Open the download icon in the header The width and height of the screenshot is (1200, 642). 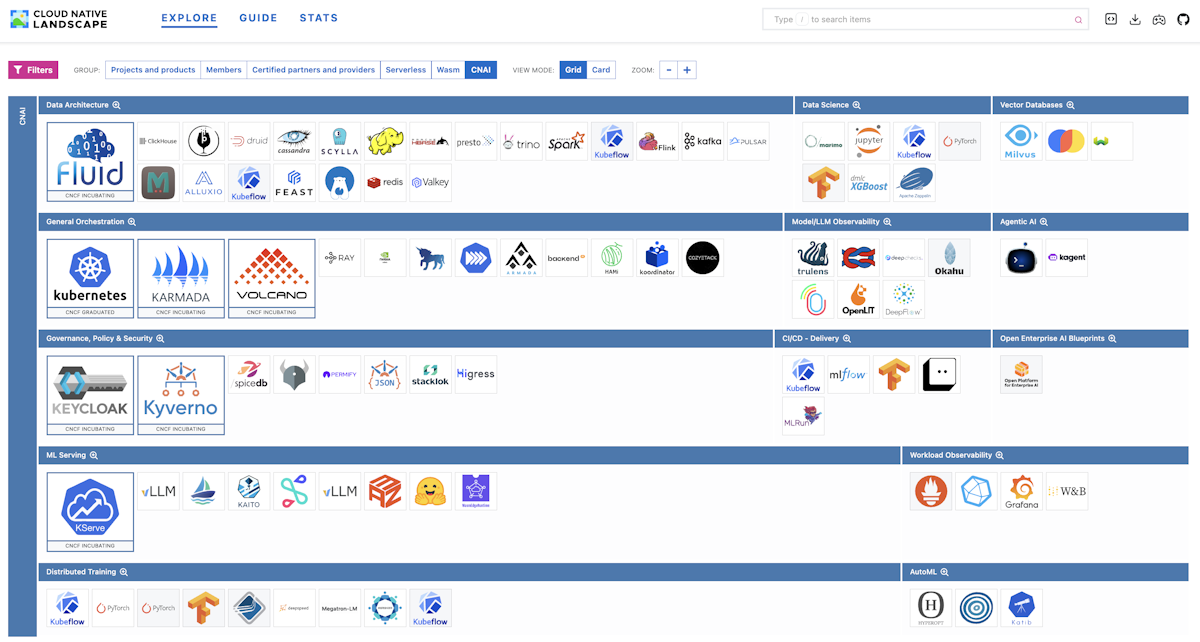[x=1135, y=19]
